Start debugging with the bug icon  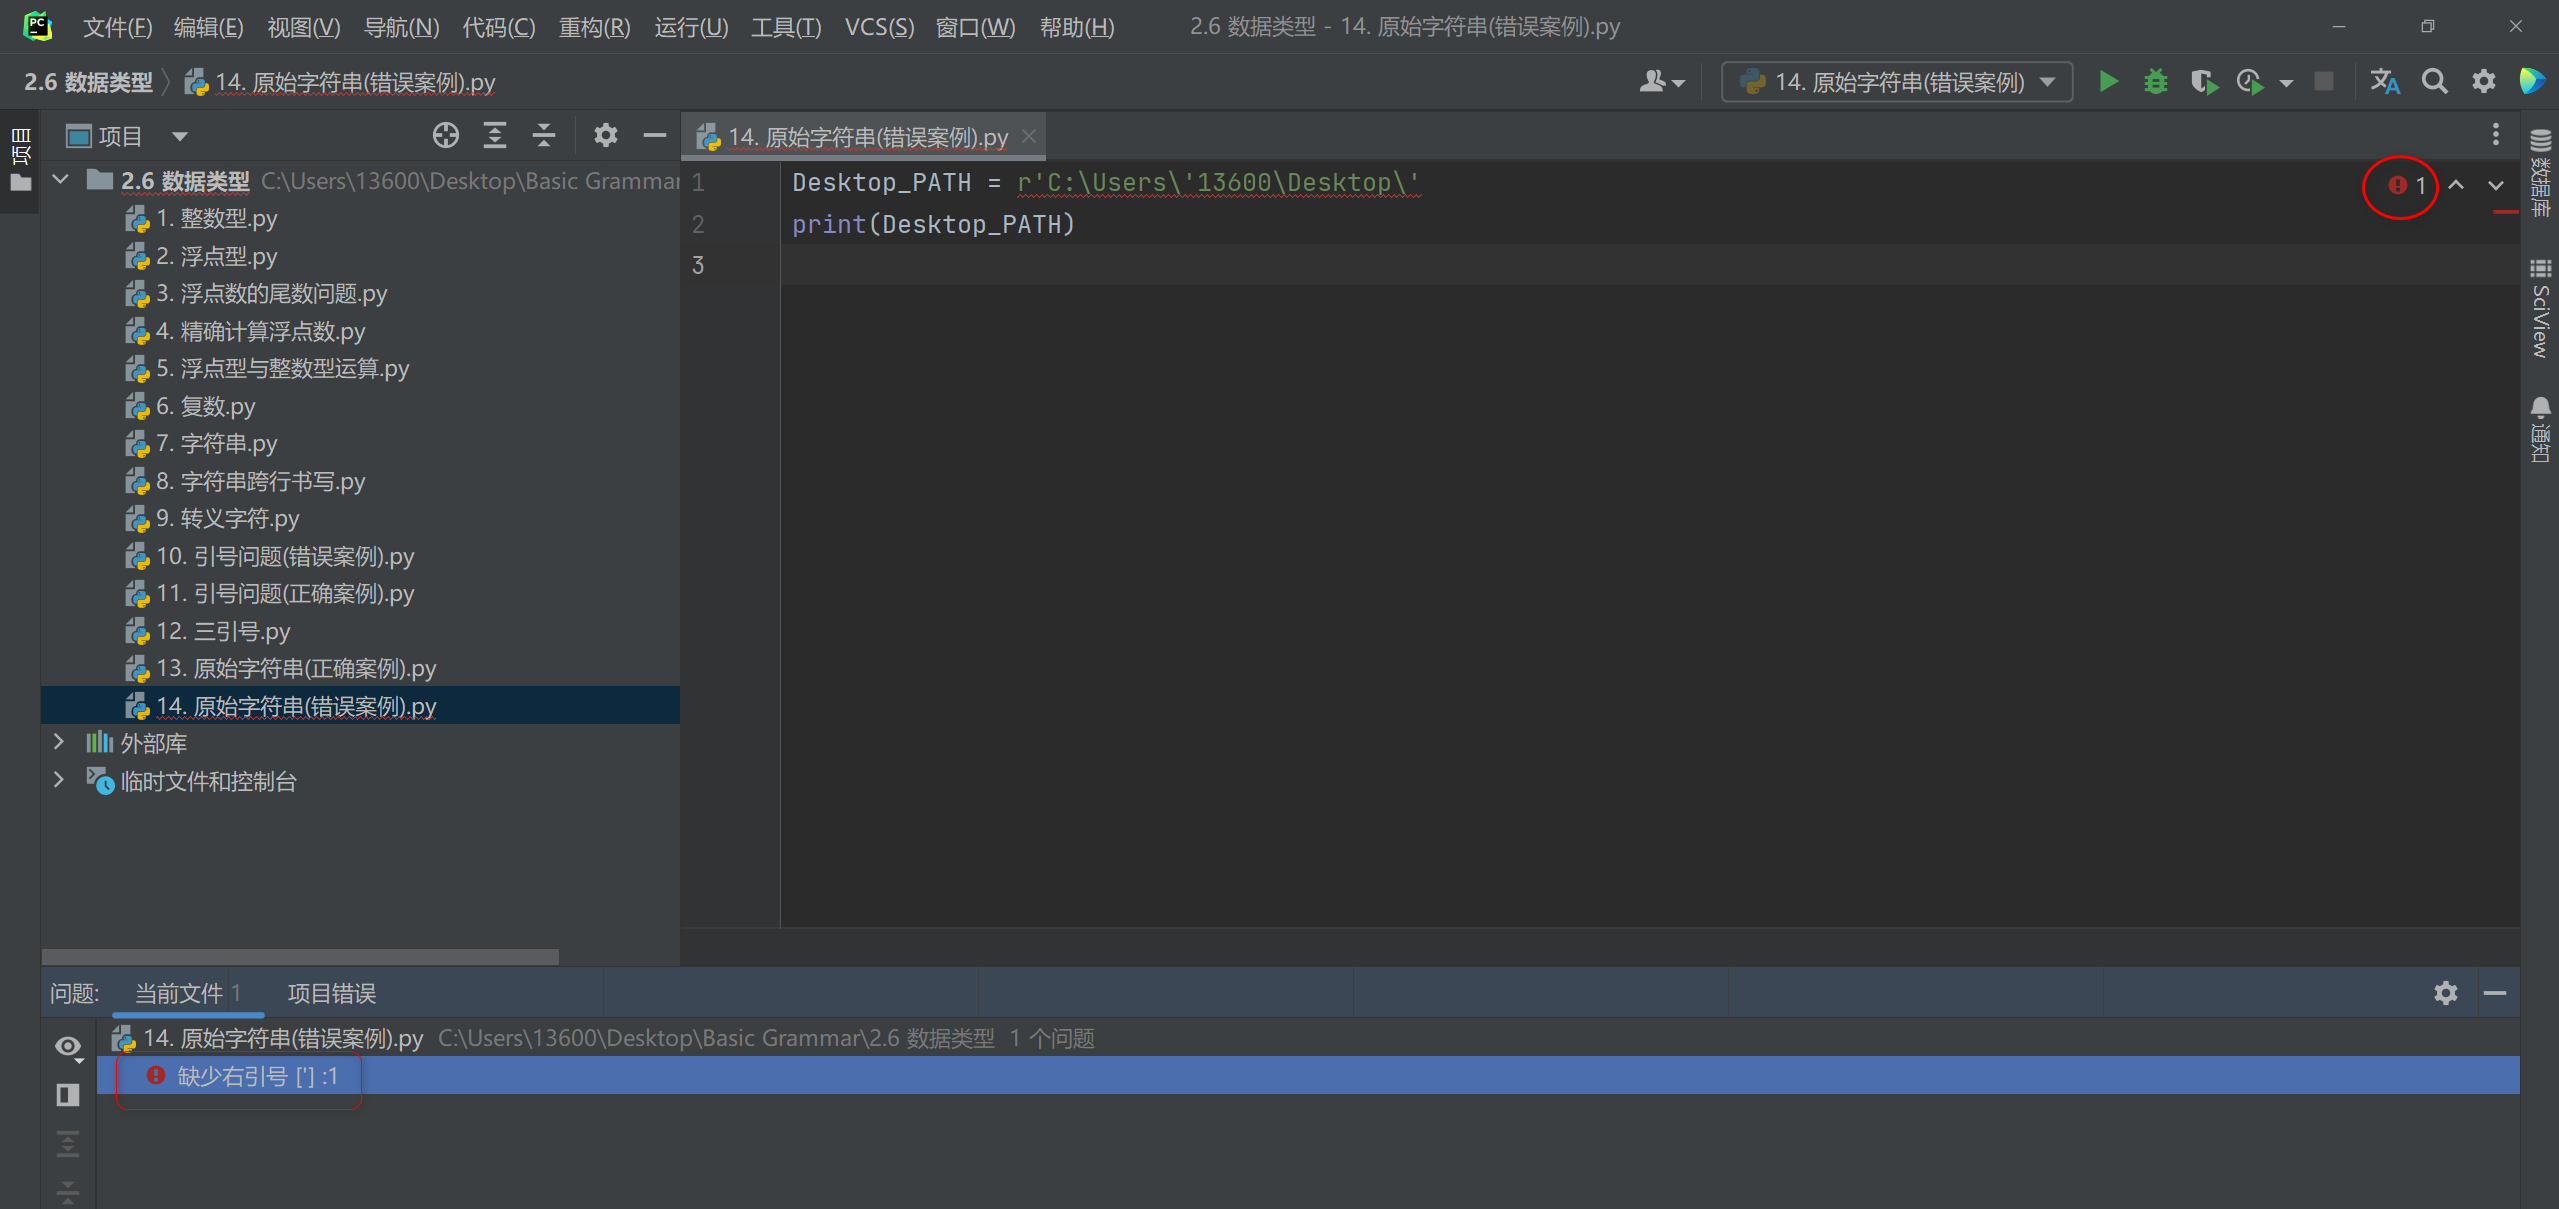2155,82
